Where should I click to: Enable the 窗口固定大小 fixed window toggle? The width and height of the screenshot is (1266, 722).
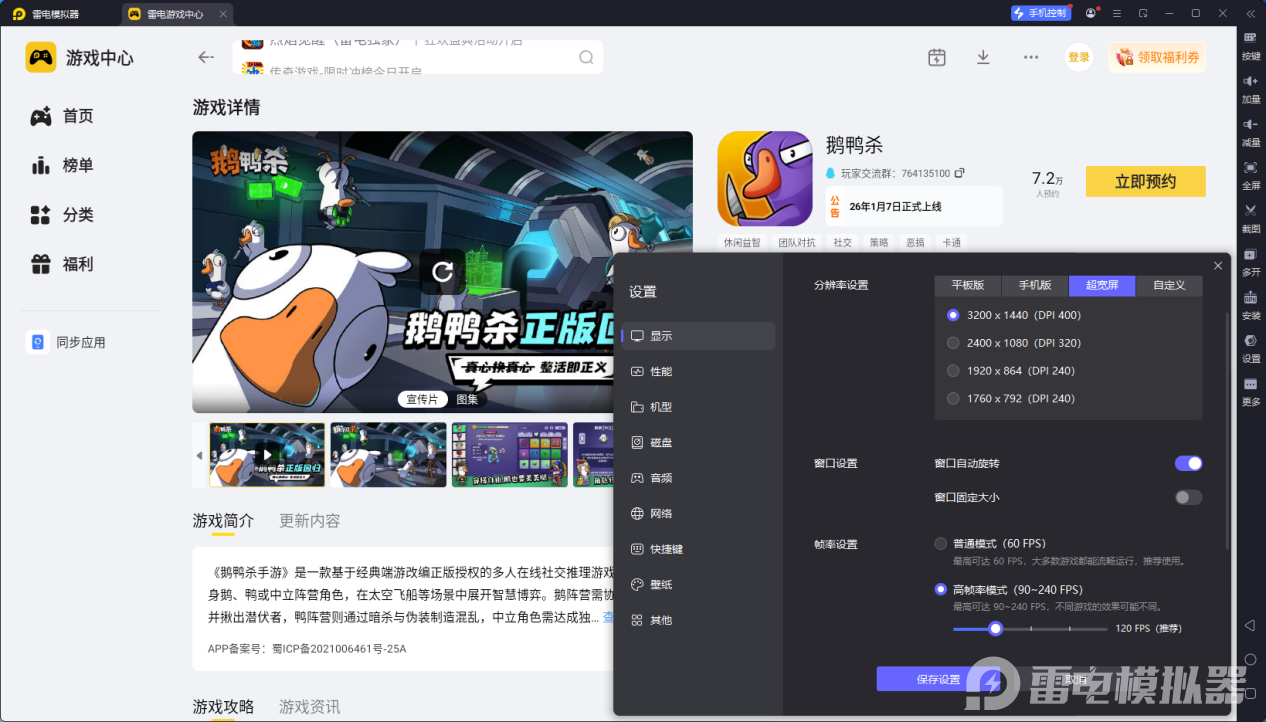tap(1188, 497)
